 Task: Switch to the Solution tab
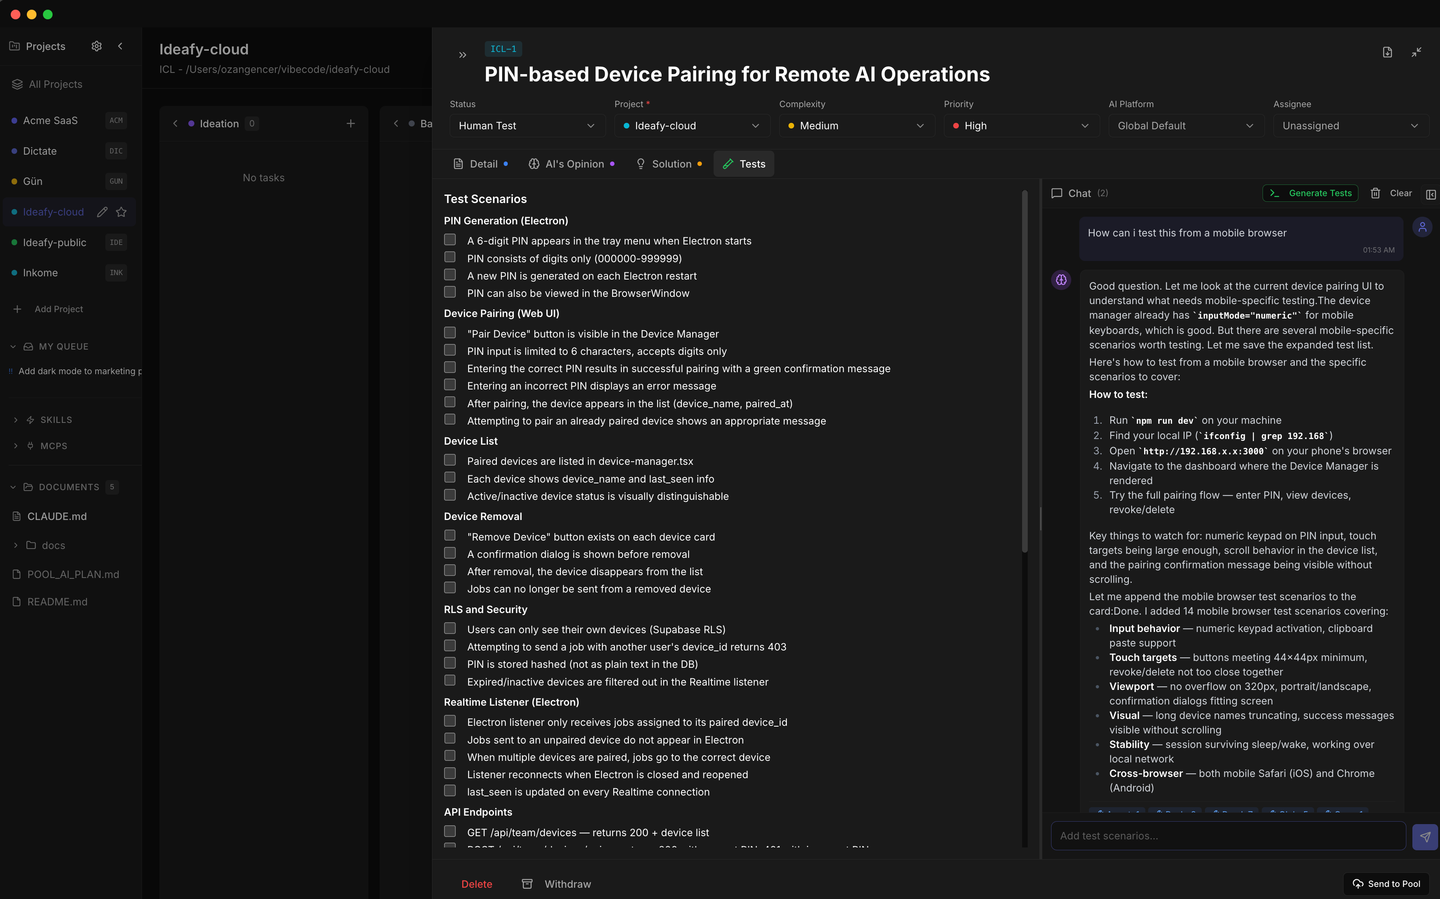click(x=669, y=164)
